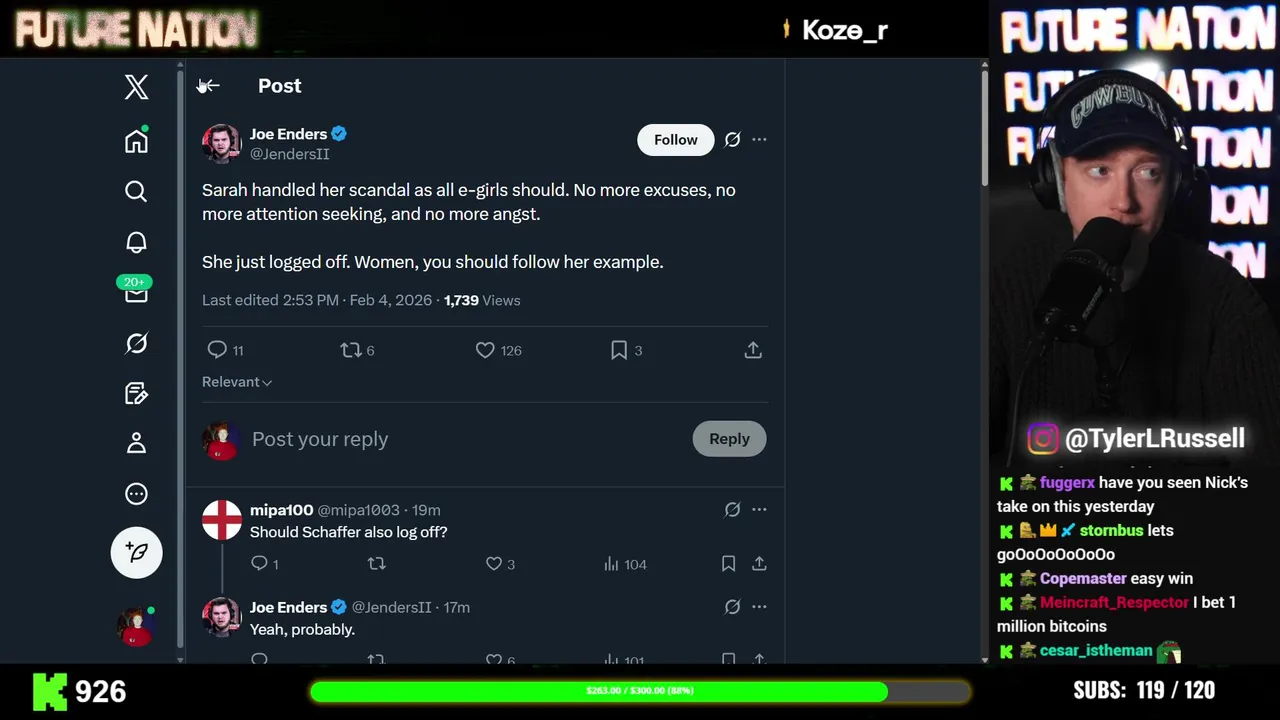Open the Profile person icon

(x=136, y=443)
